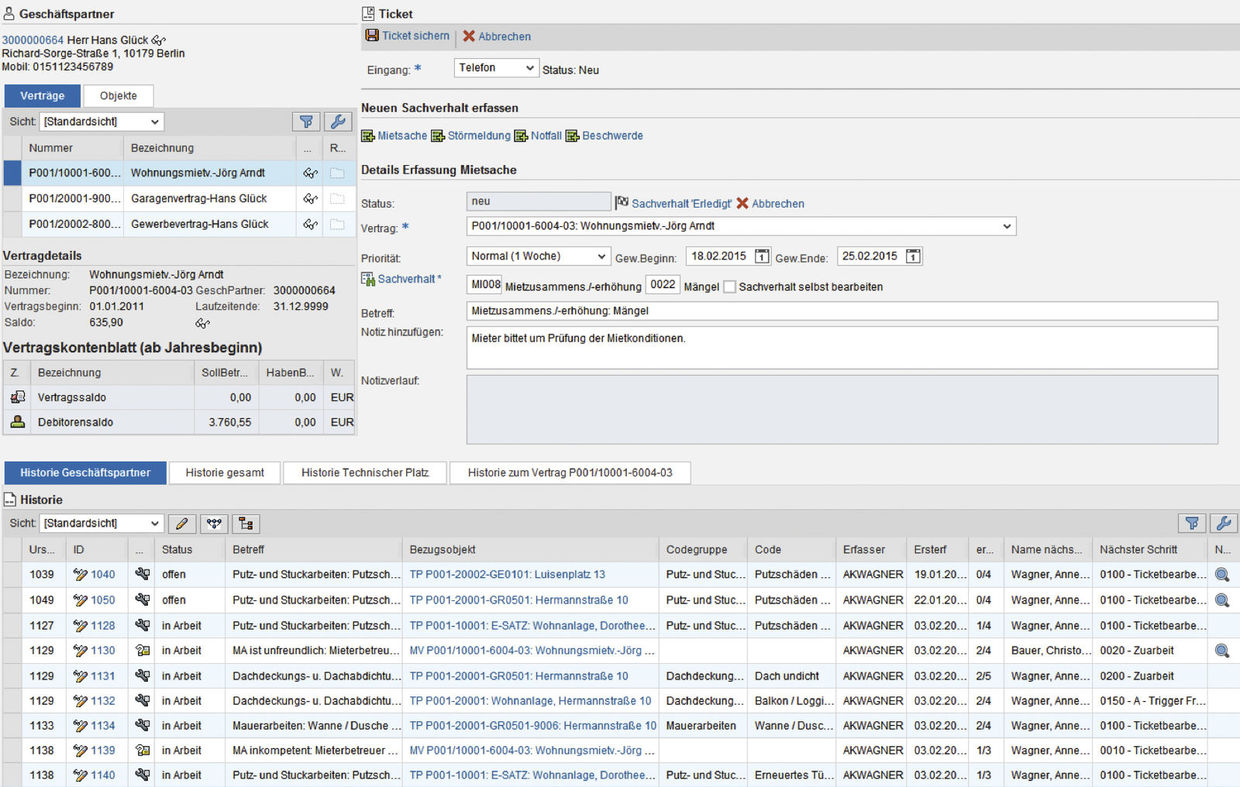Open business partner 3000000664 link

point(33,40)
